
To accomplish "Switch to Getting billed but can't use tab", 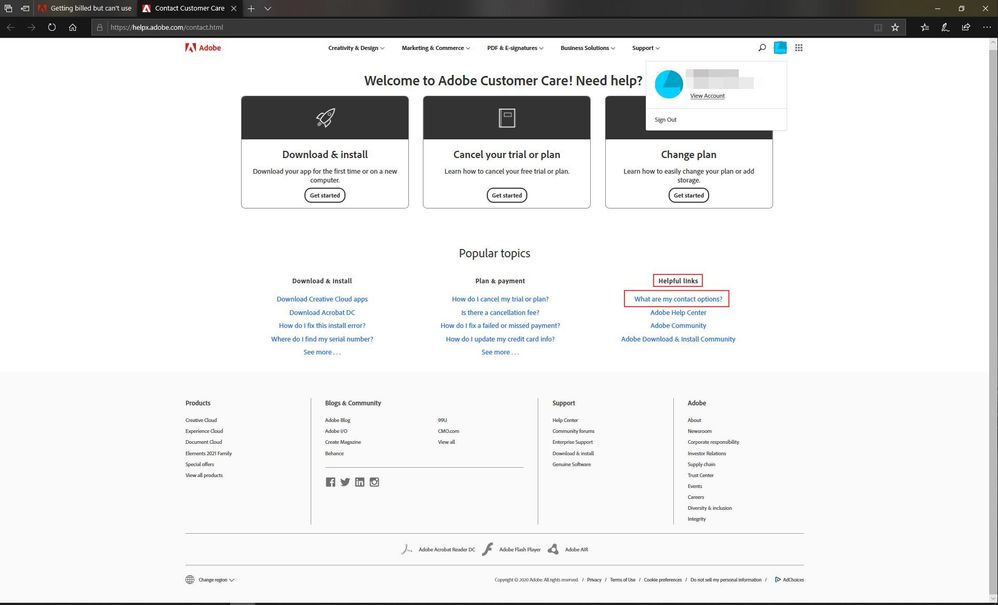I will (x=85, y=8).
